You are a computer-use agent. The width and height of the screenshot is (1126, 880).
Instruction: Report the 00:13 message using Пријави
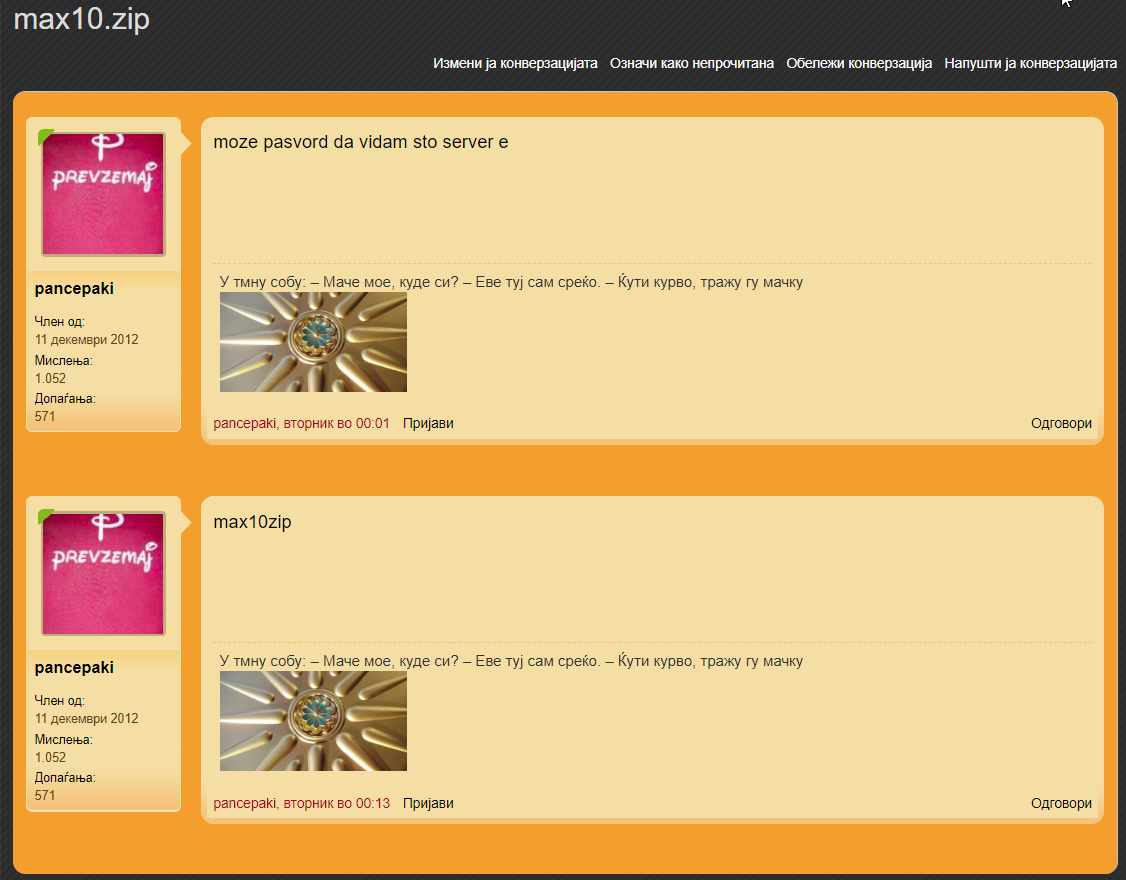[x=428, y=803]
